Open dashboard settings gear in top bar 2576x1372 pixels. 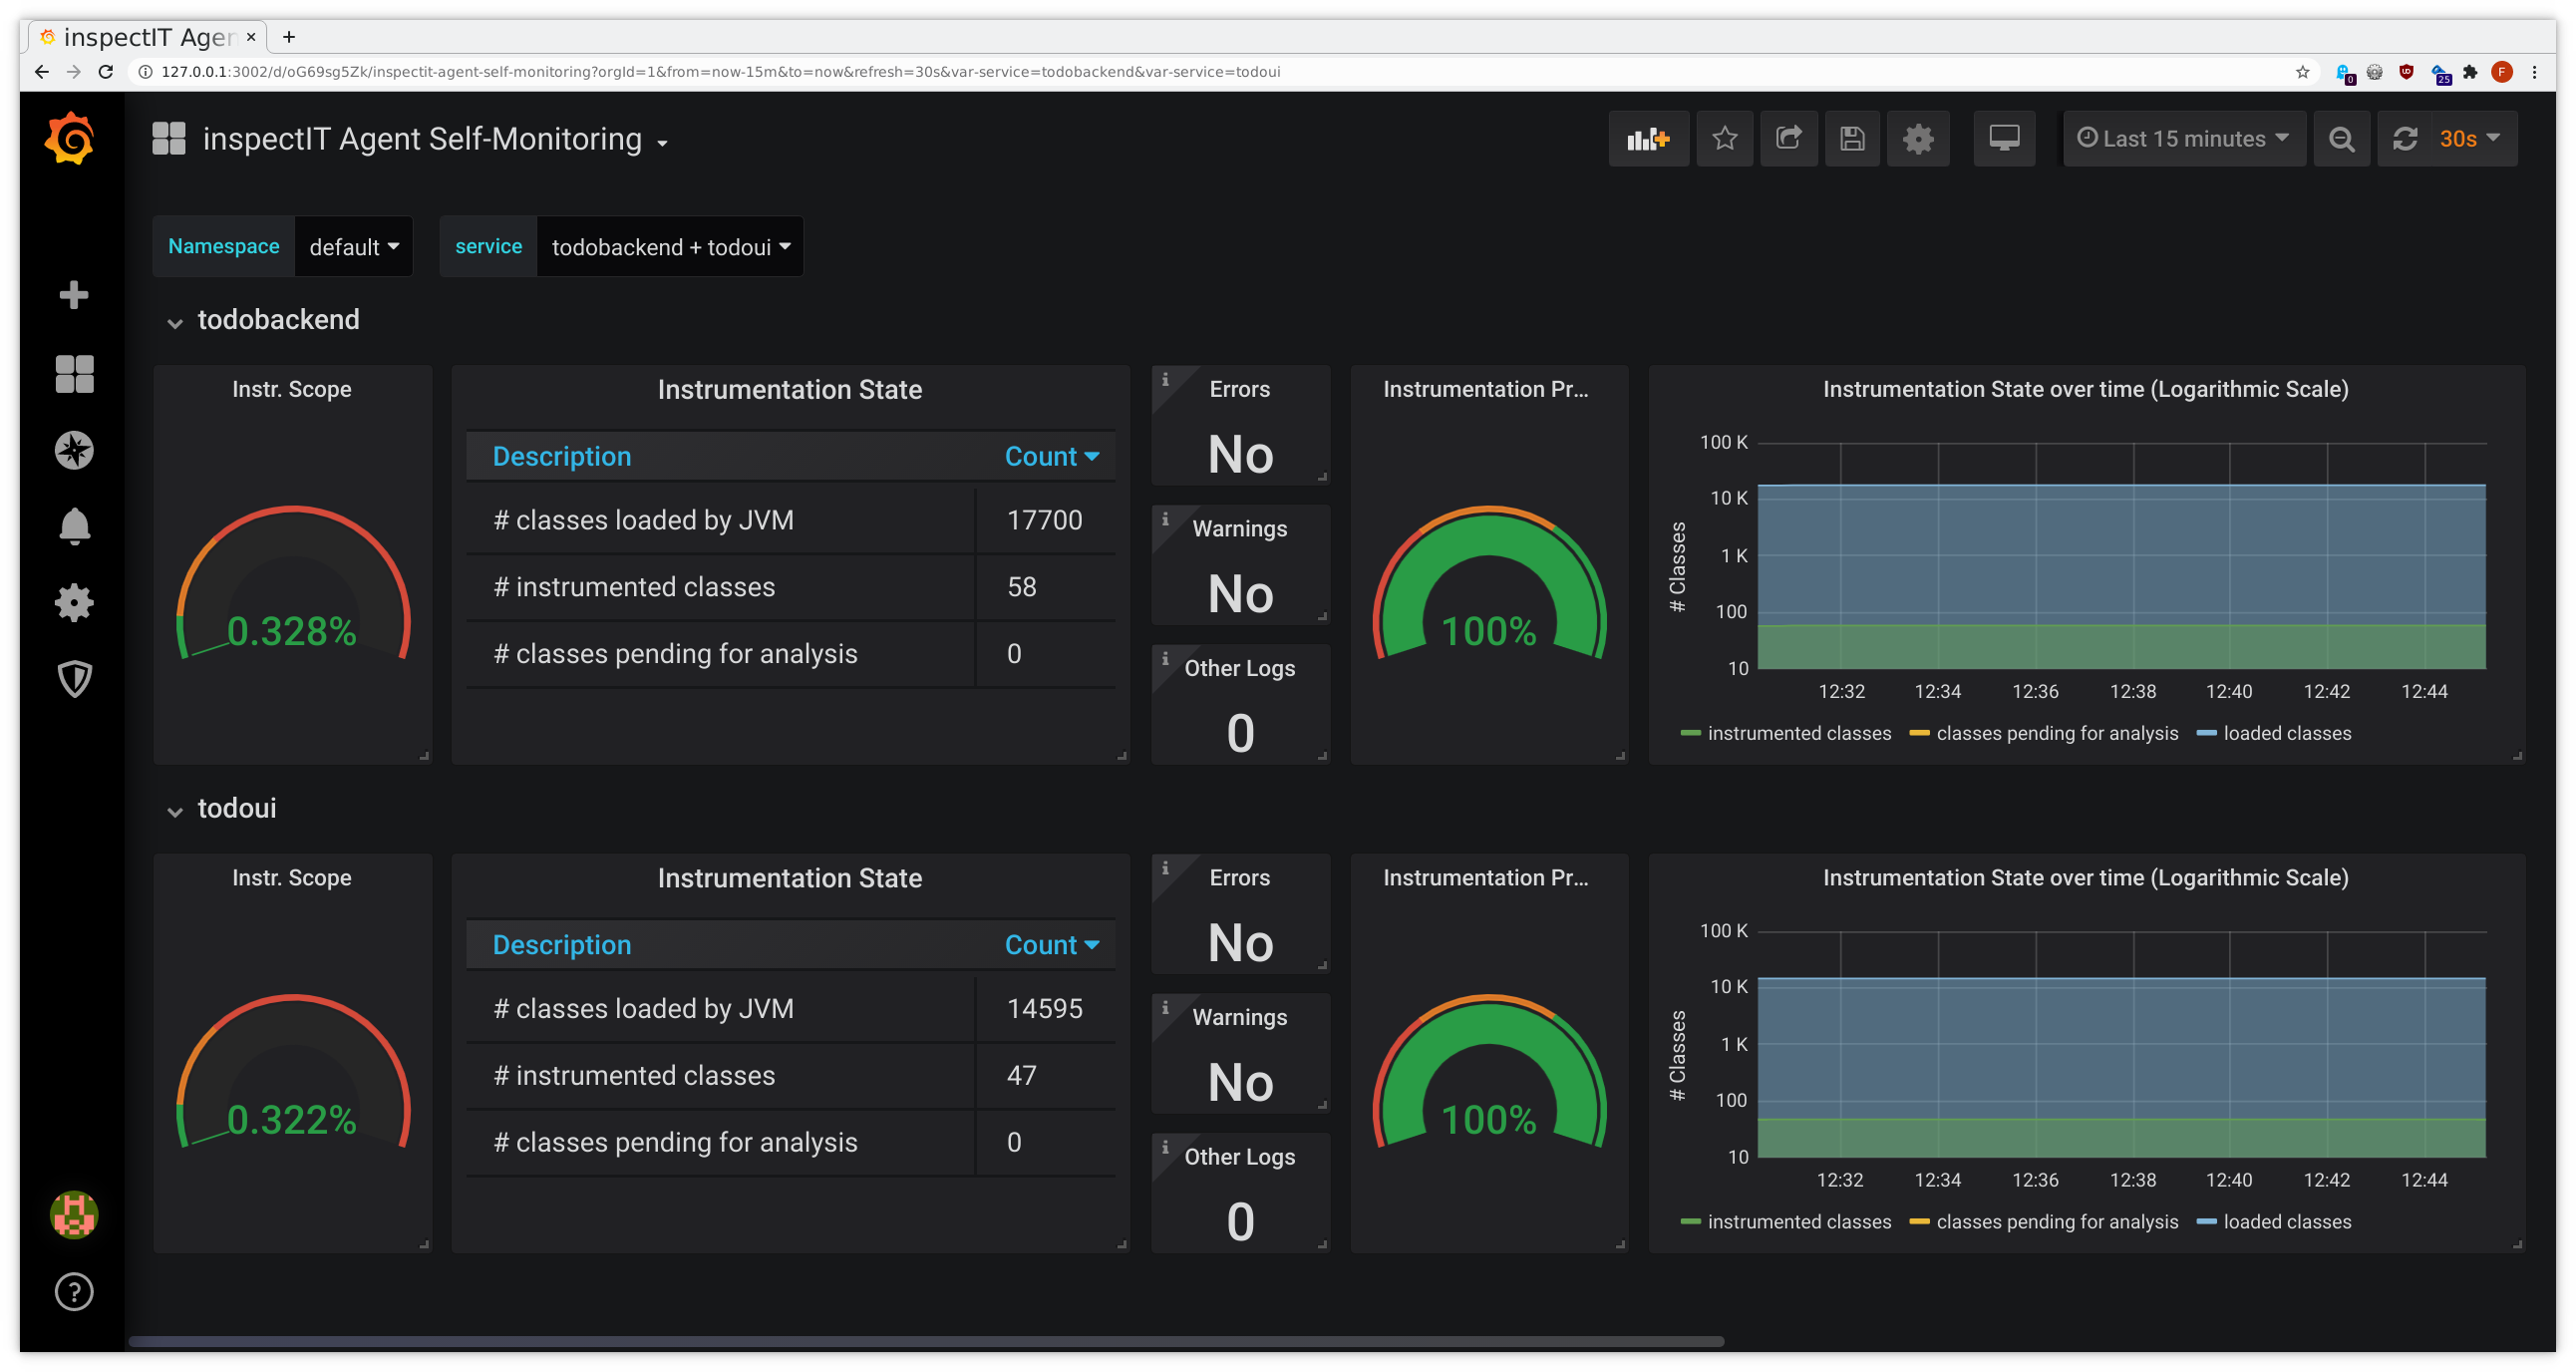1917,139
